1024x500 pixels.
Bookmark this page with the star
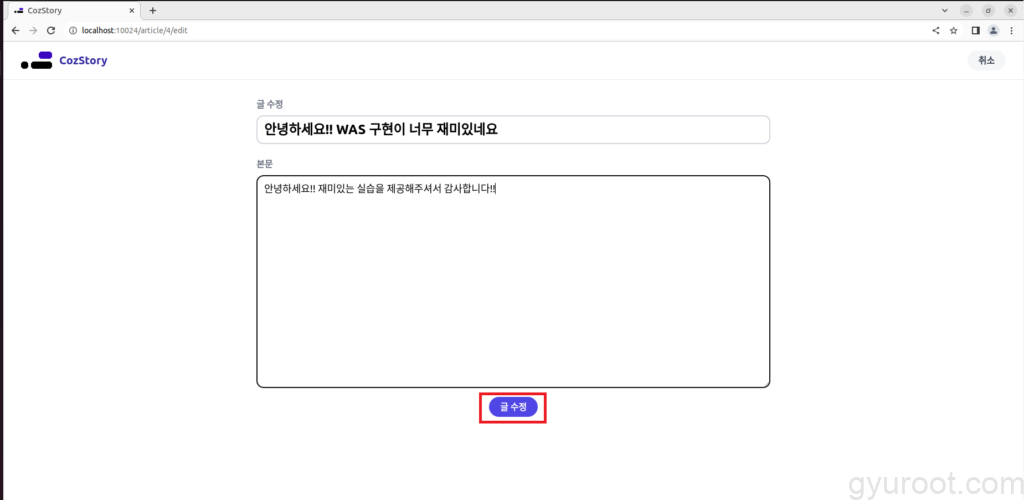pos(954,30)
